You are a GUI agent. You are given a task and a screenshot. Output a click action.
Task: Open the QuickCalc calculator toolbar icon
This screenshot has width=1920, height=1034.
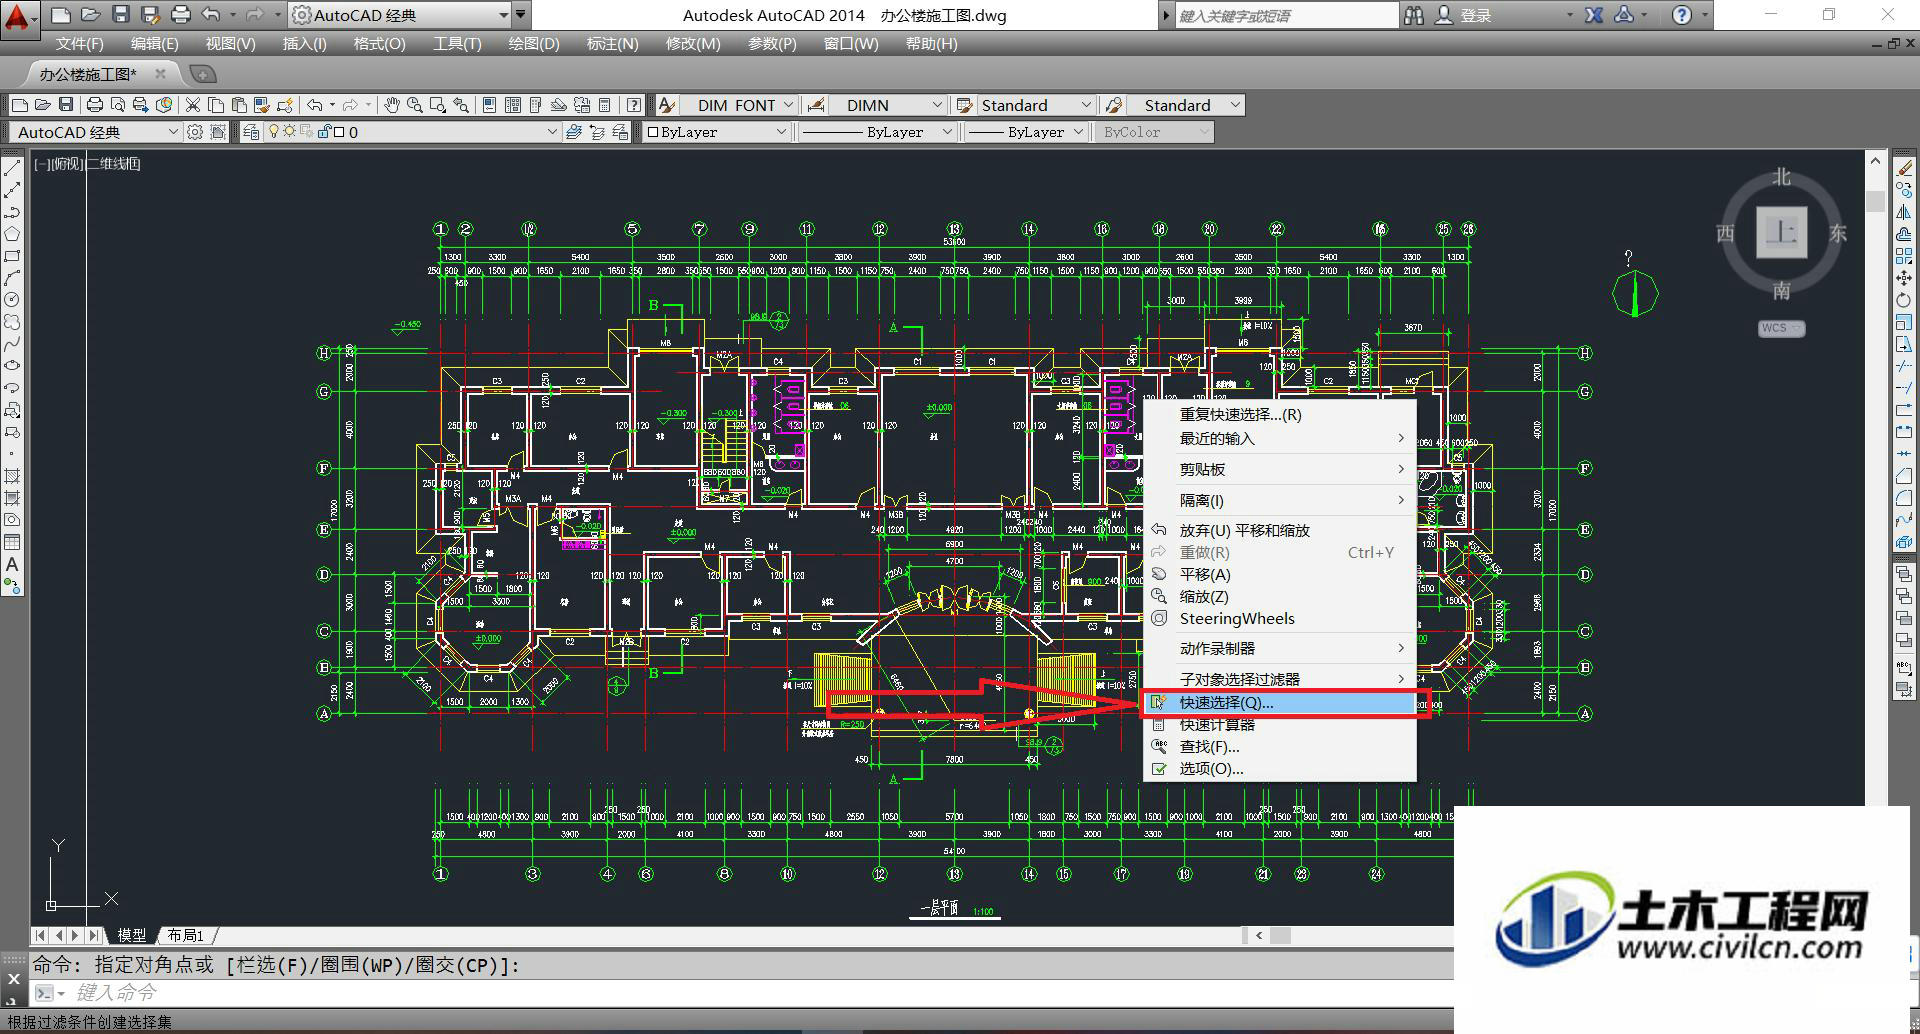pyautogui.click(x=604, y=105)
